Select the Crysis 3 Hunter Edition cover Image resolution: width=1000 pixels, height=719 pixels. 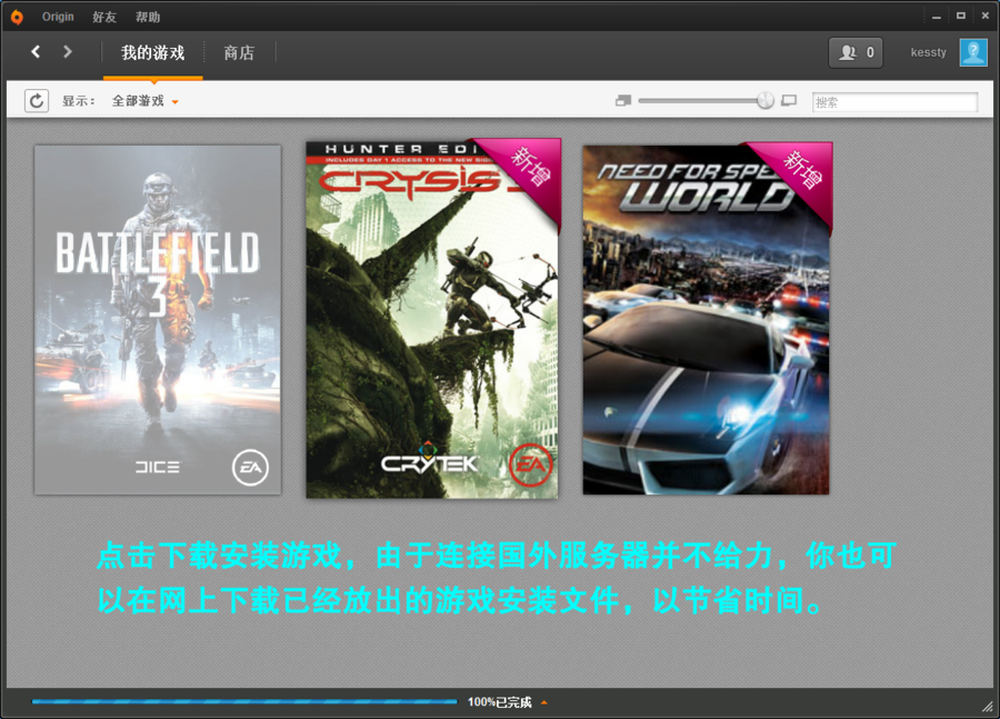[x=432, y=319]
